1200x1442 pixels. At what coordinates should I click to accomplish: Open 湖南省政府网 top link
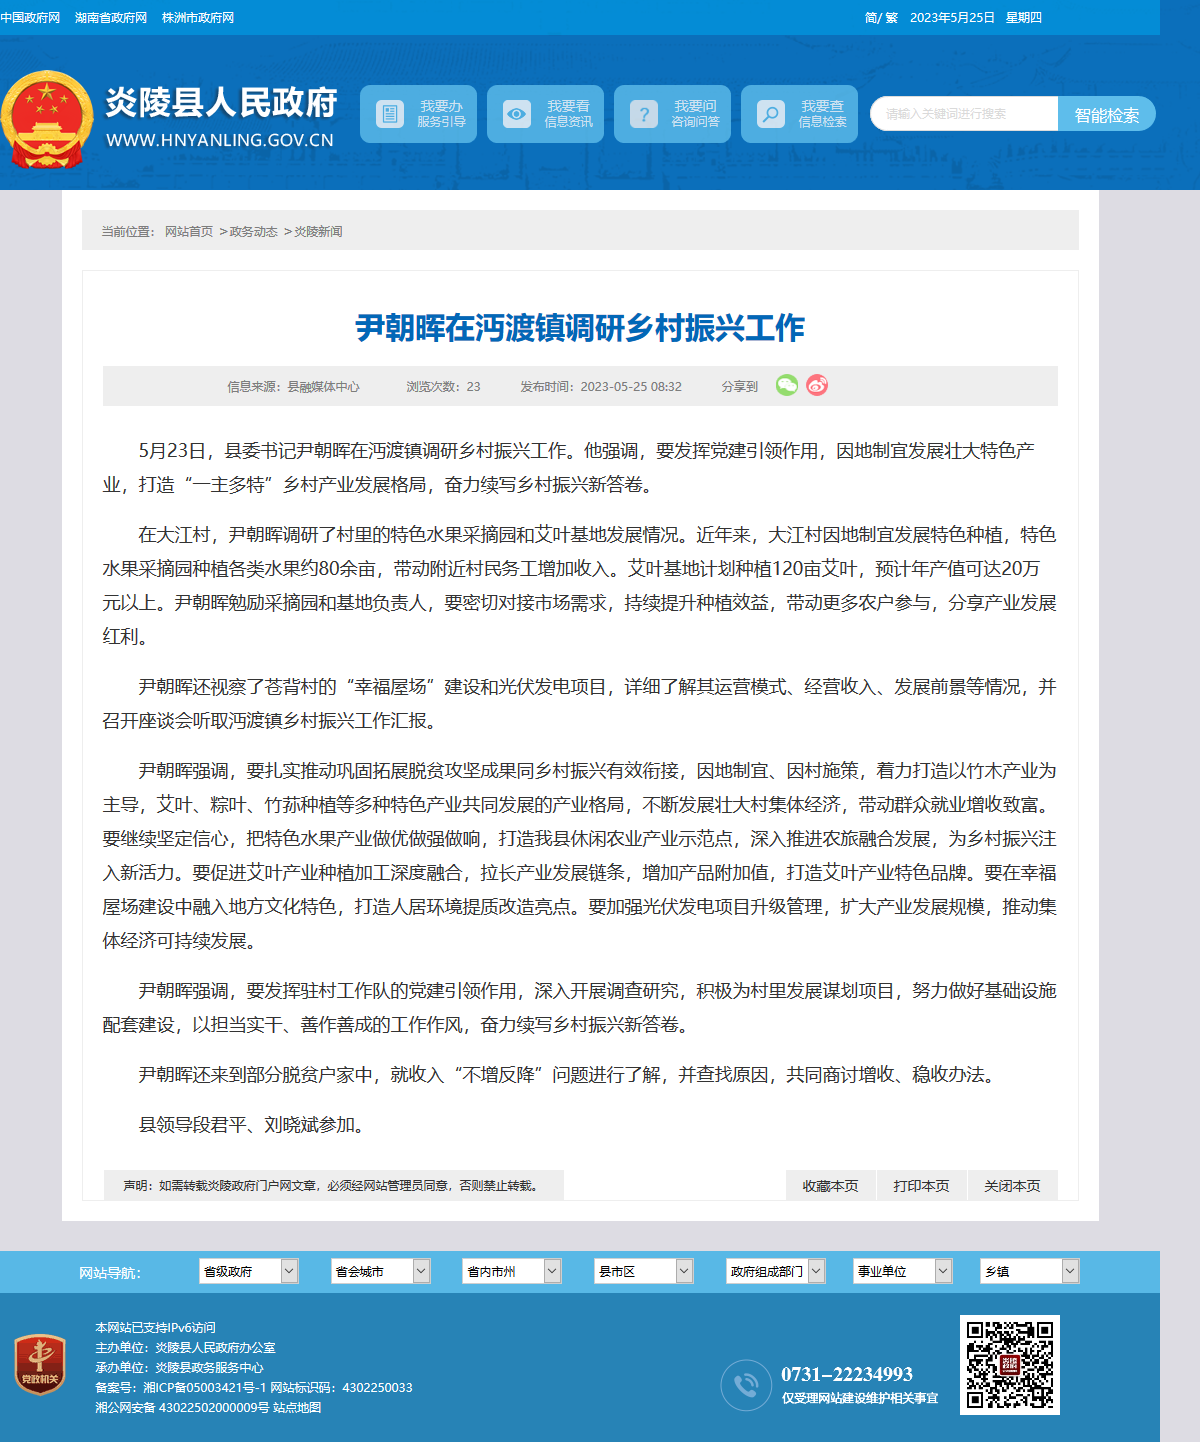pyautogui.click(x=111, y=18)
